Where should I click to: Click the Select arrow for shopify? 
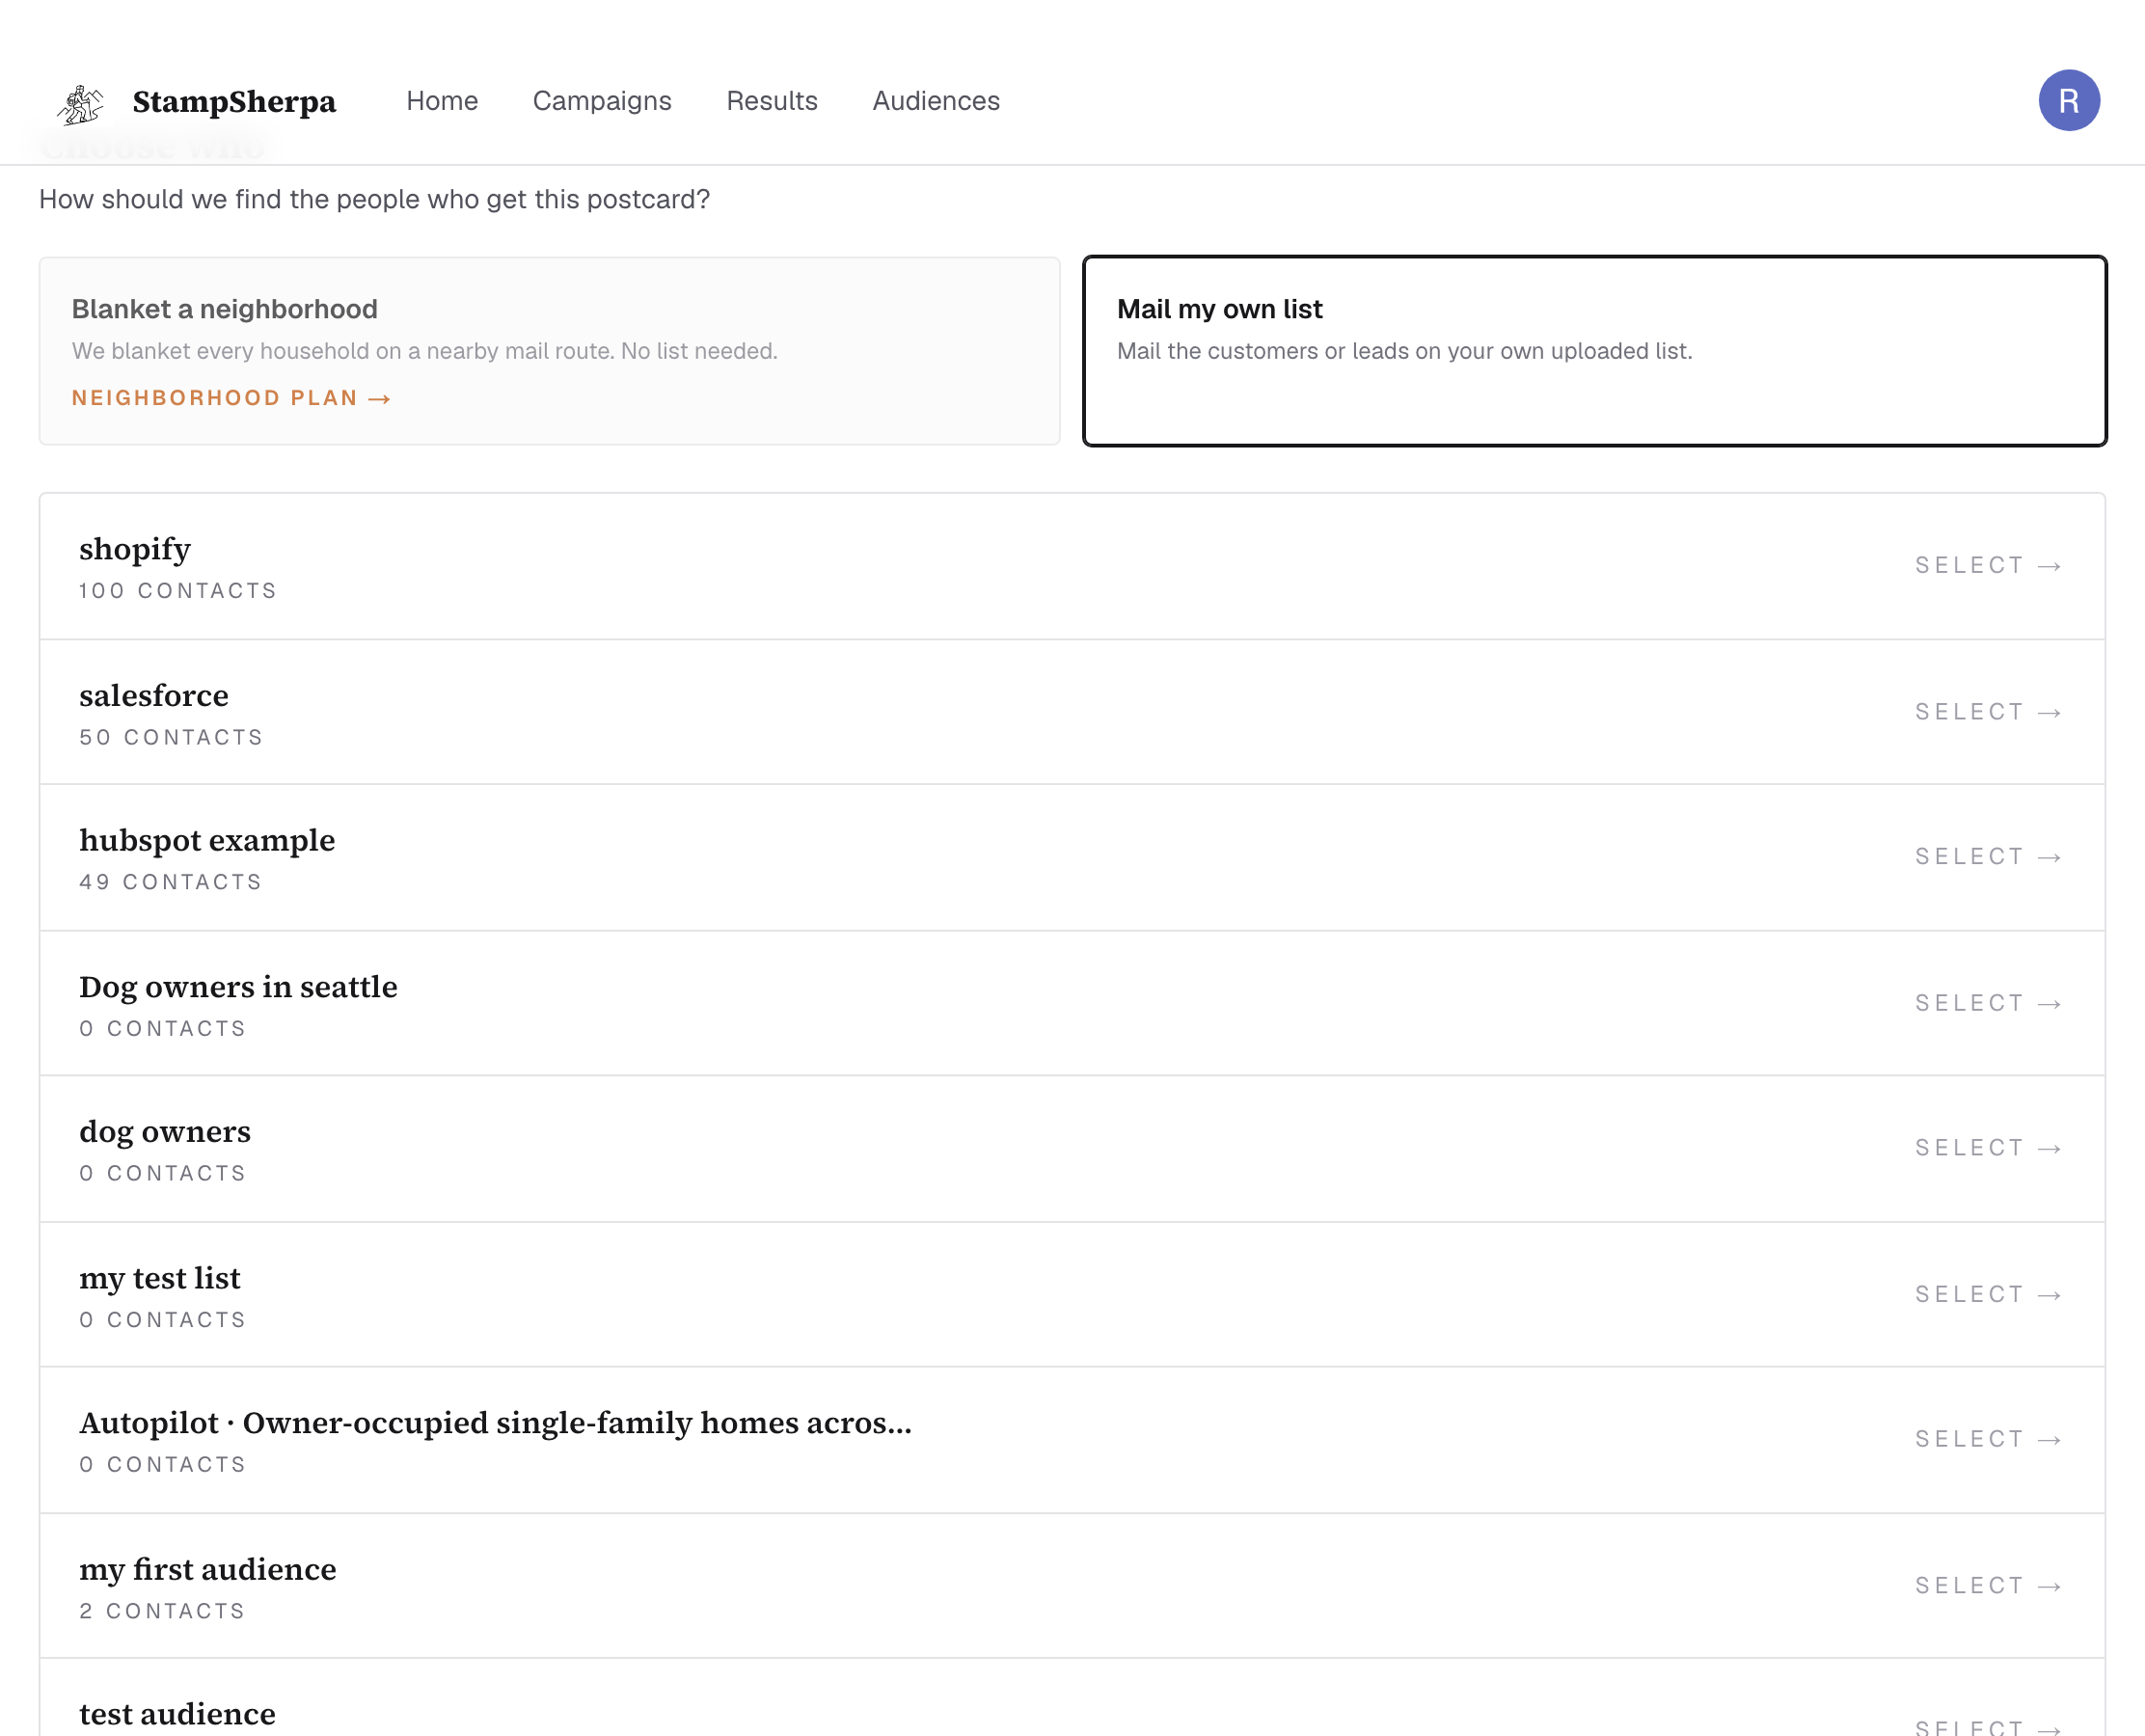[2049, 566]
